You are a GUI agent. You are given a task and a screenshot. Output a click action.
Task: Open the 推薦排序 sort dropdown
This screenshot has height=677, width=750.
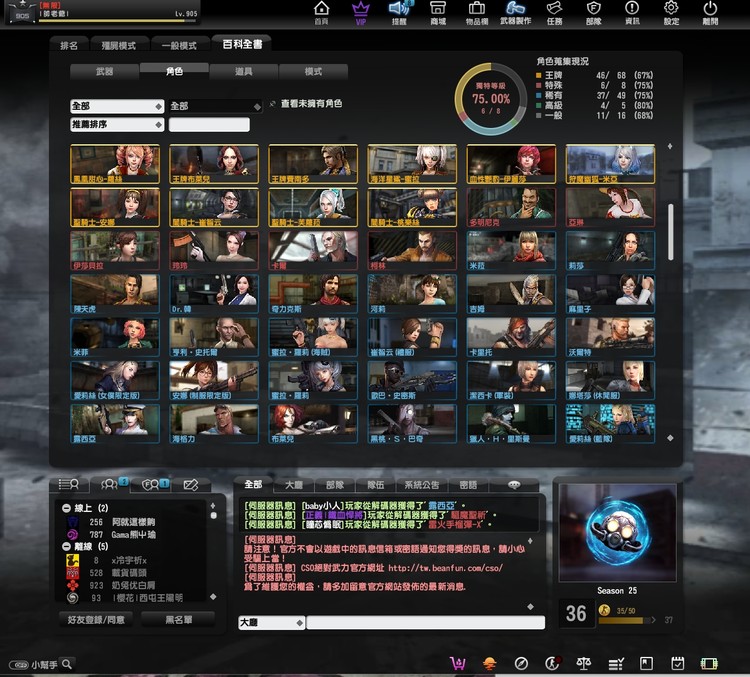pyautogui.click(x=116, y=125)
